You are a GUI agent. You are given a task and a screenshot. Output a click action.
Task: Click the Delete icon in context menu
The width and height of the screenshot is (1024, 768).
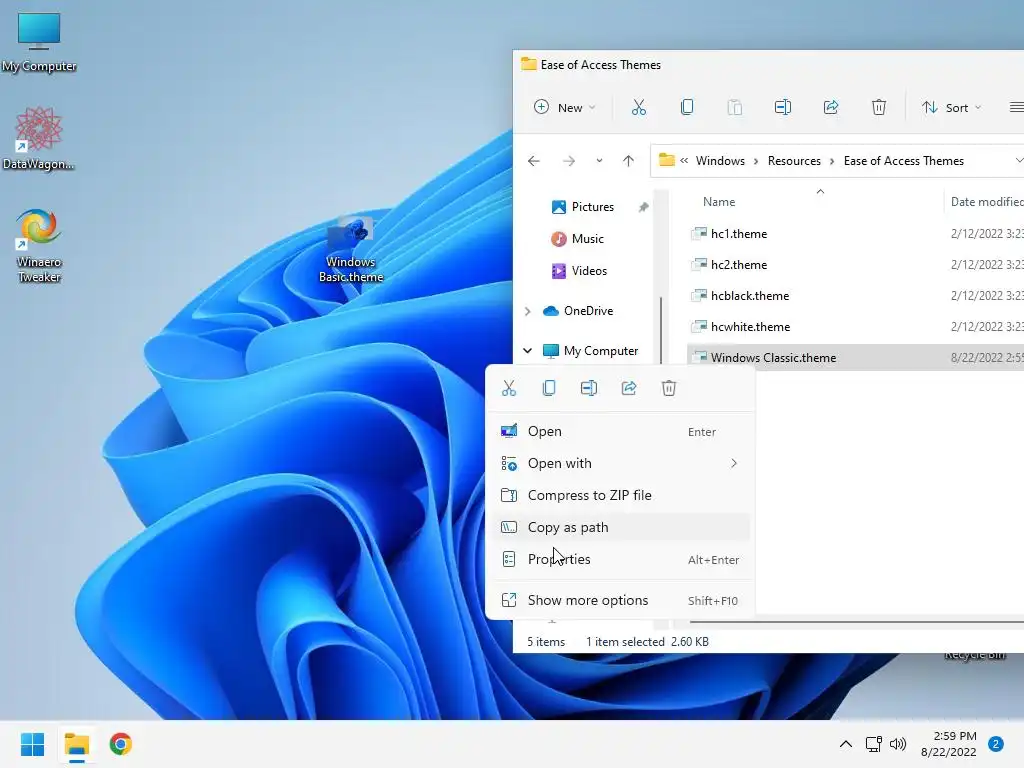669,388
